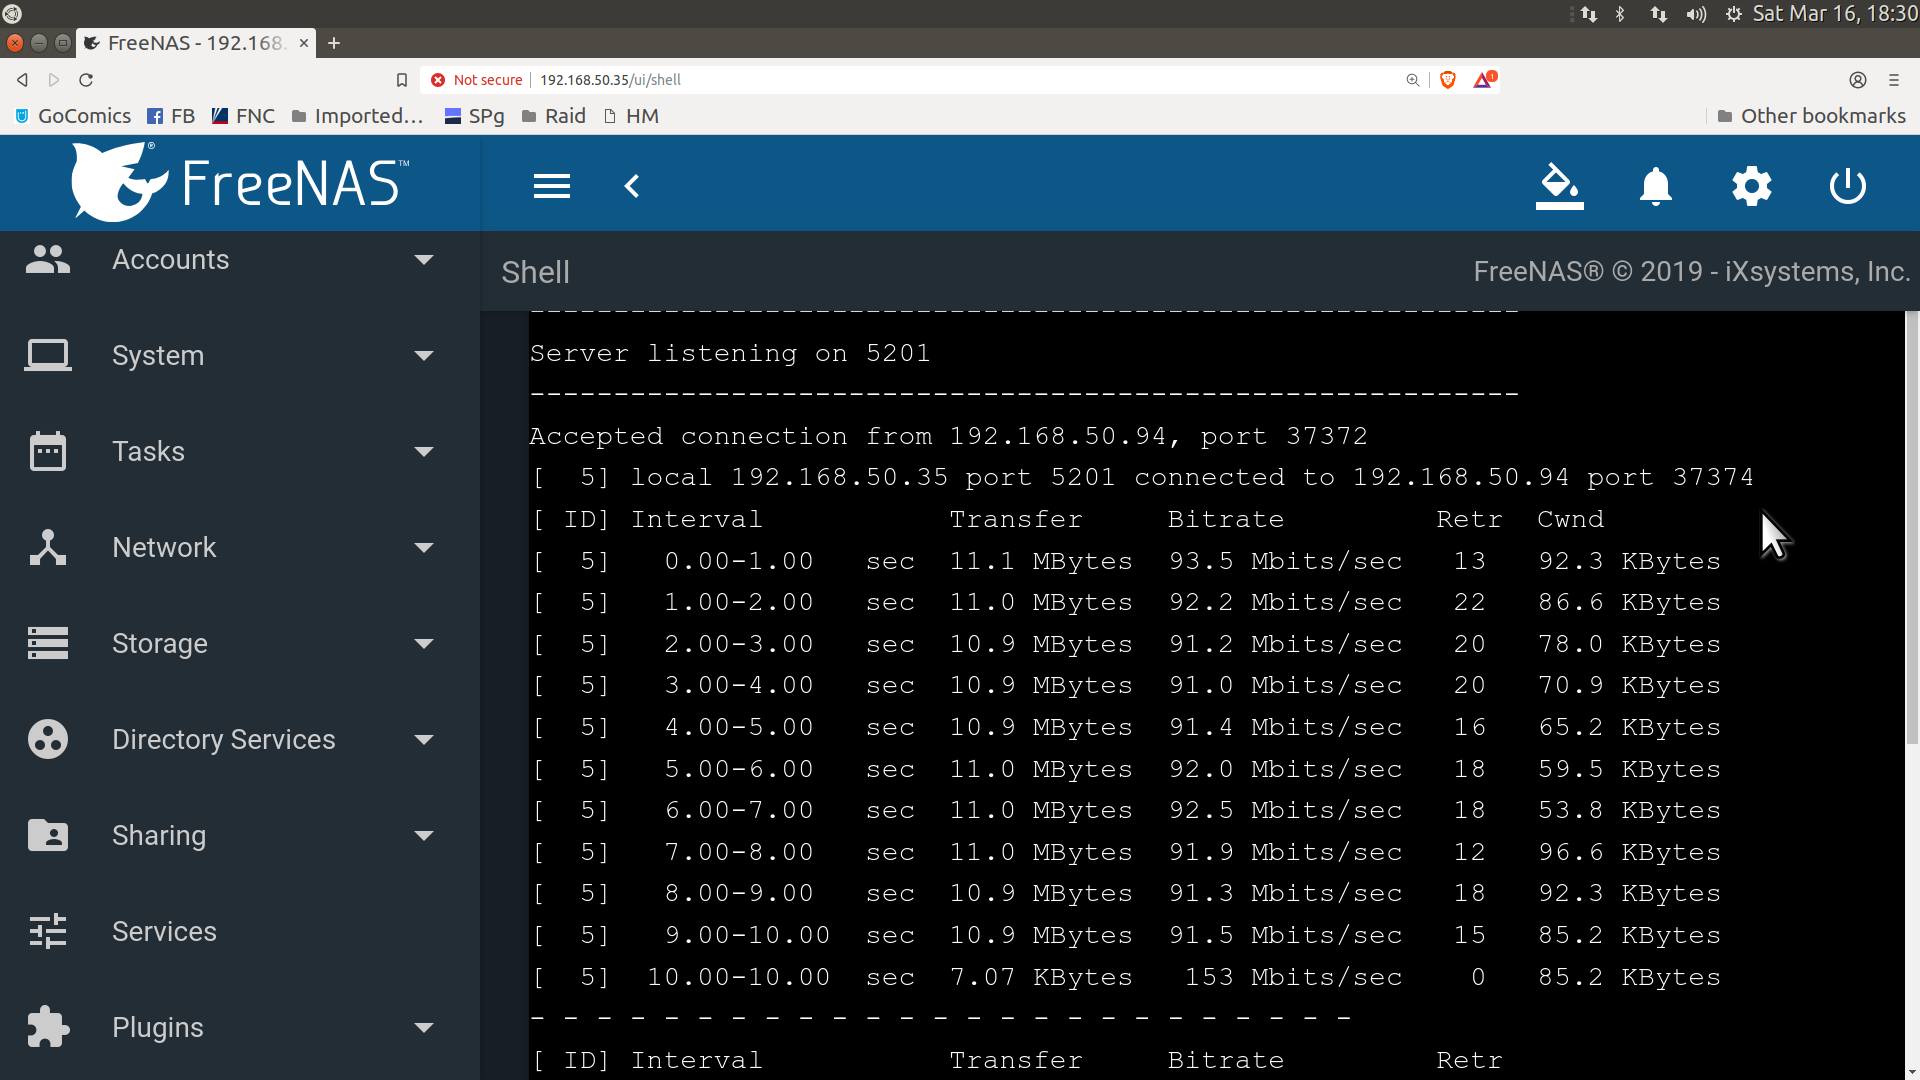Viewport: 1920px width, 1080px height.
Task: Open the system tray power gear menu
Action: tap(1734, 14)
